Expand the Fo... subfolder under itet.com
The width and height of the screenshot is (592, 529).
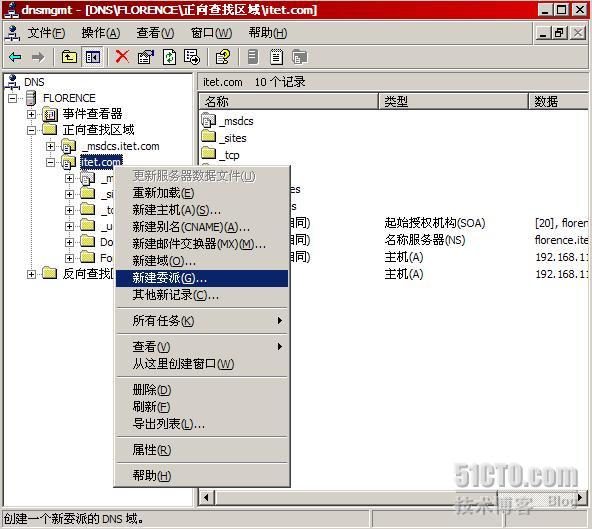(x=69, y=258)
